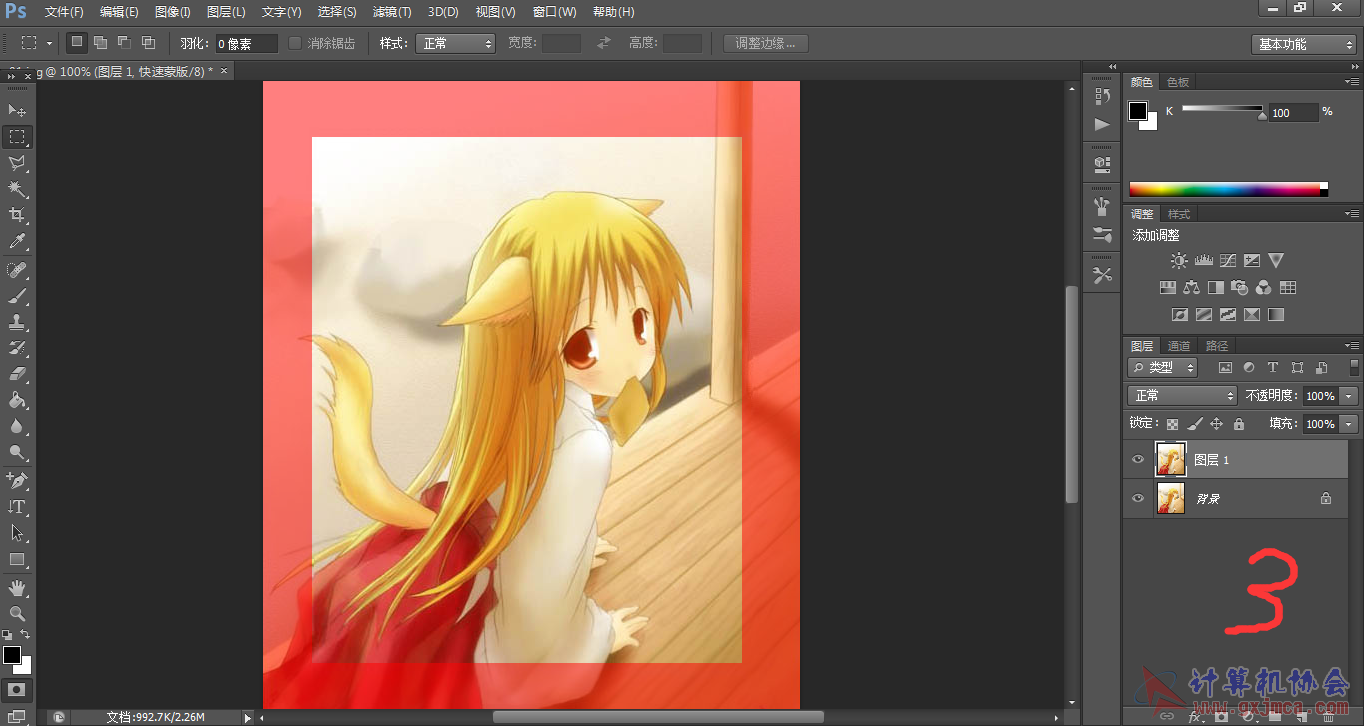Swap foreground and background colors in toolbox

[25, 635]
